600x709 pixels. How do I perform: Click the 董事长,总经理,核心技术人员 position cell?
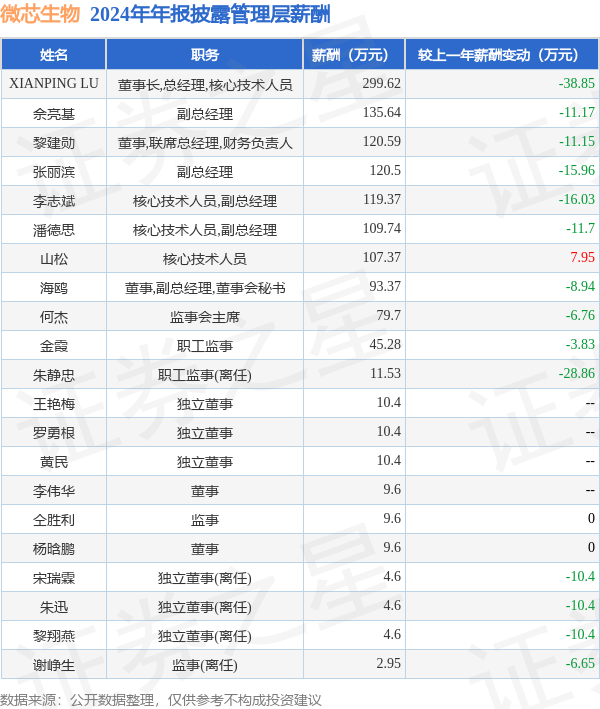click(205, 85)
